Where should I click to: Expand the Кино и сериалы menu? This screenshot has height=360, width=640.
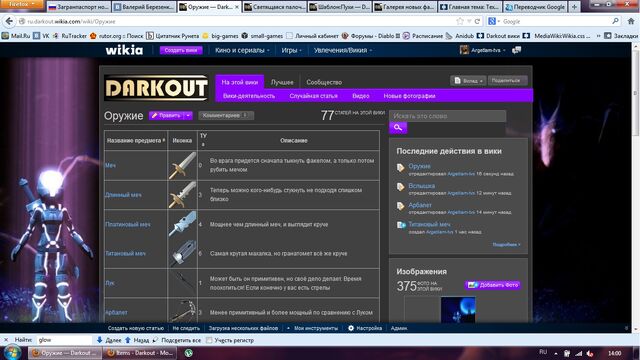click(242, 50)
